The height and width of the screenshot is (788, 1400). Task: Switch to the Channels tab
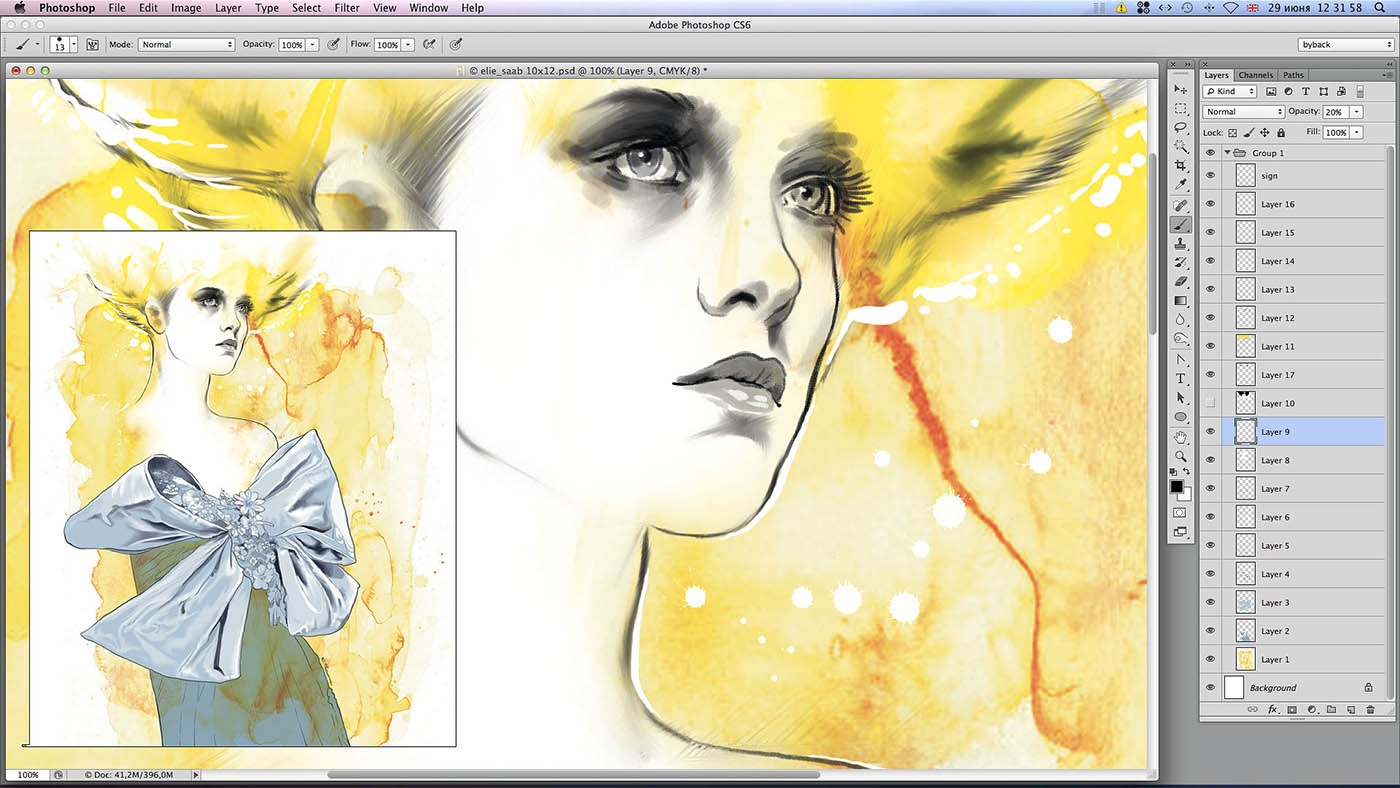(x=1255, y=75)
